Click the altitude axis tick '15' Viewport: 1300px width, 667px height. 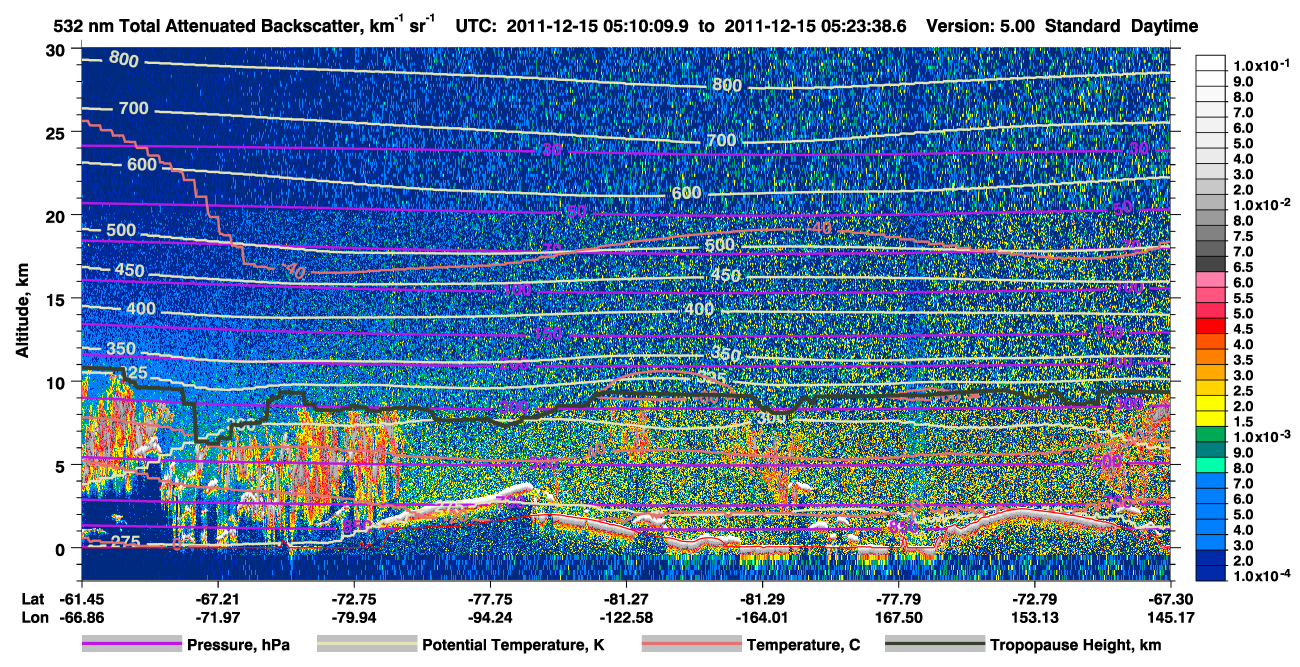57,299
